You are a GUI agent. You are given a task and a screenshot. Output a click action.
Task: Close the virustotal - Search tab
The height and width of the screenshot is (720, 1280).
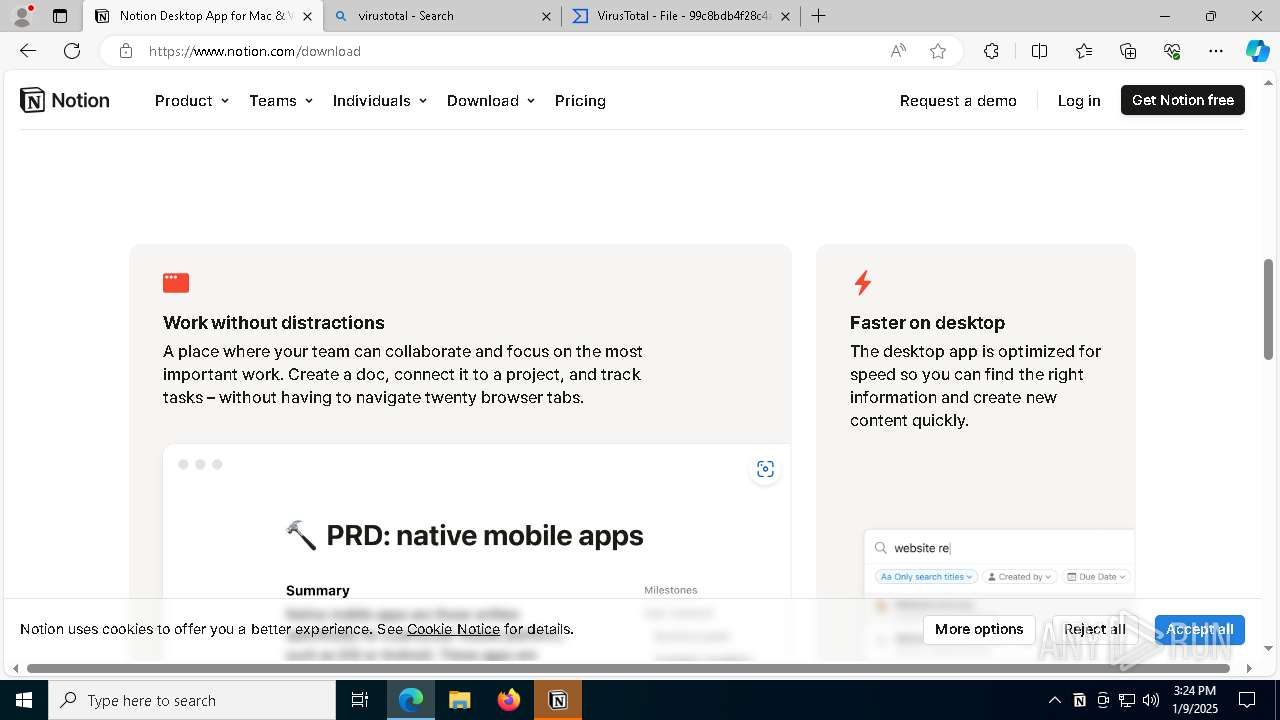click(546, 16)
